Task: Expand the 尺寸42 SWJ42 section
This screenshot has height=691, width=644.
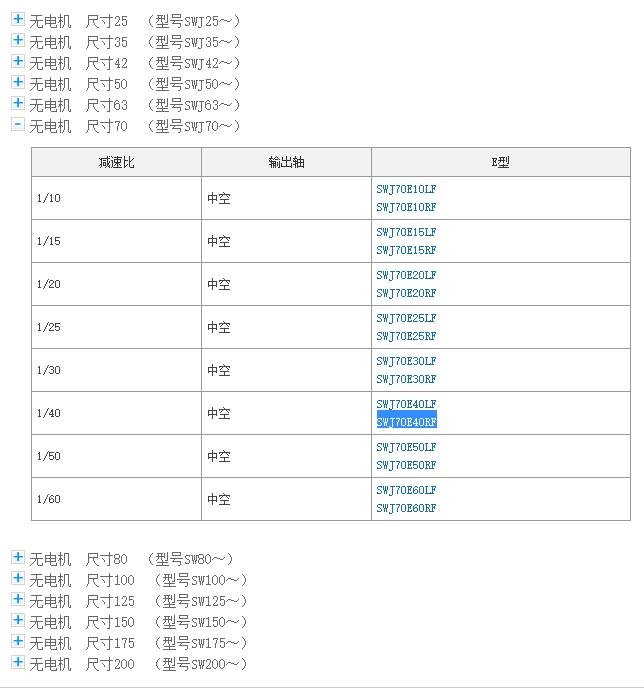Action: tap(17, 61)
